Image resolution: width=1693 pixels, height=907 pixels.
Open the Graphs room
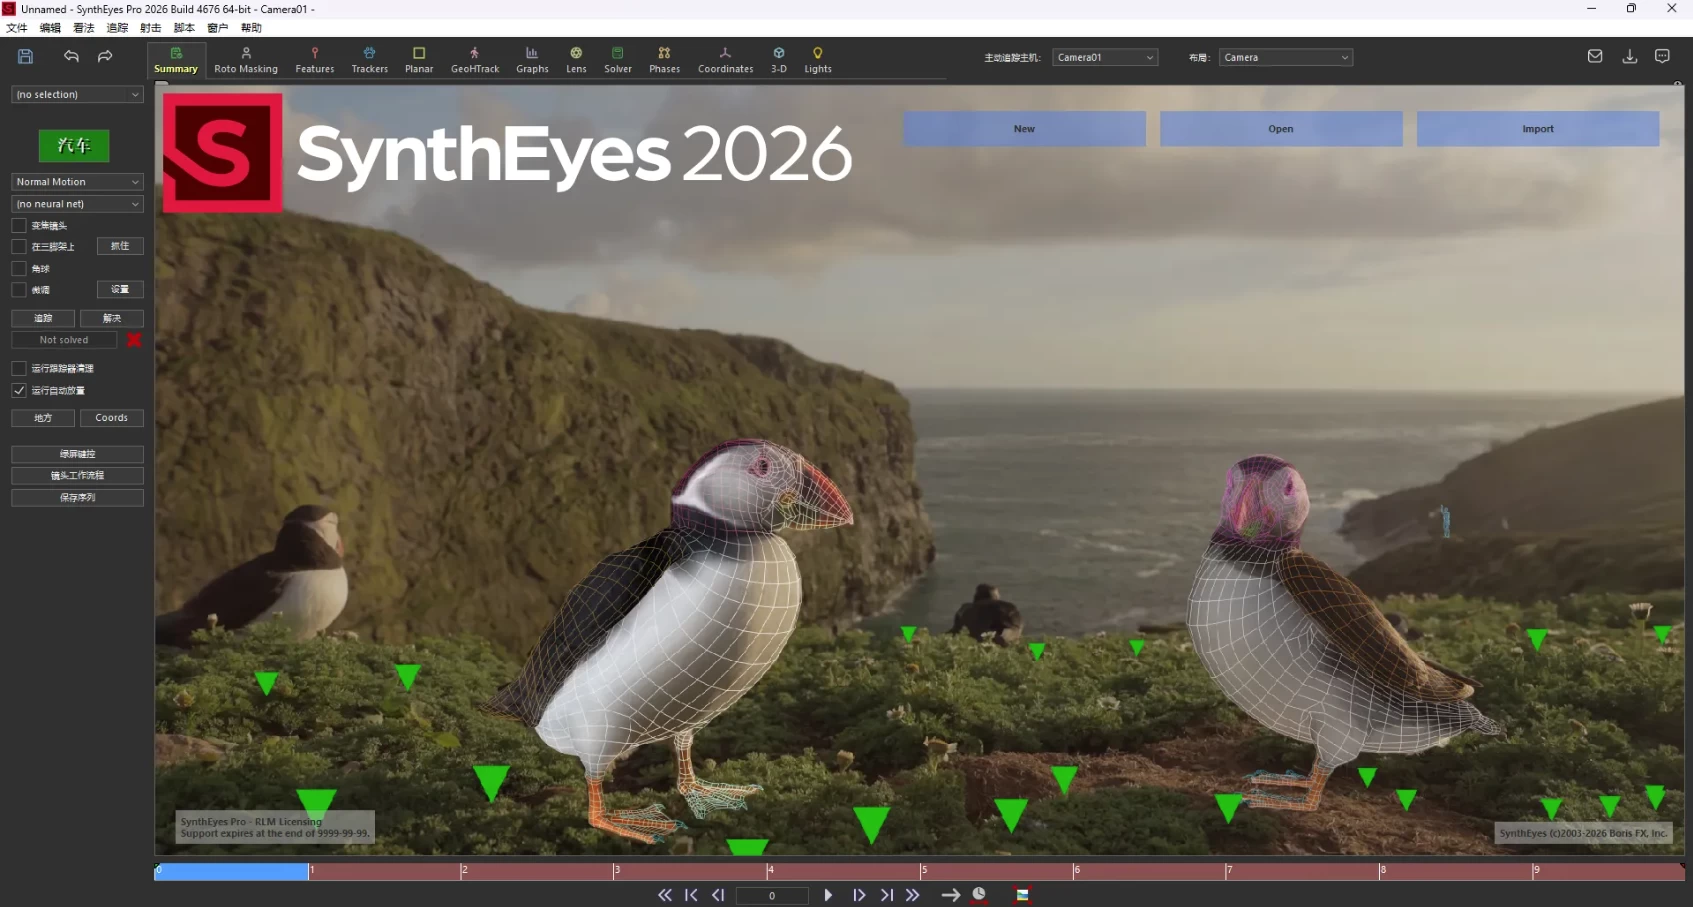coord(532,60)
